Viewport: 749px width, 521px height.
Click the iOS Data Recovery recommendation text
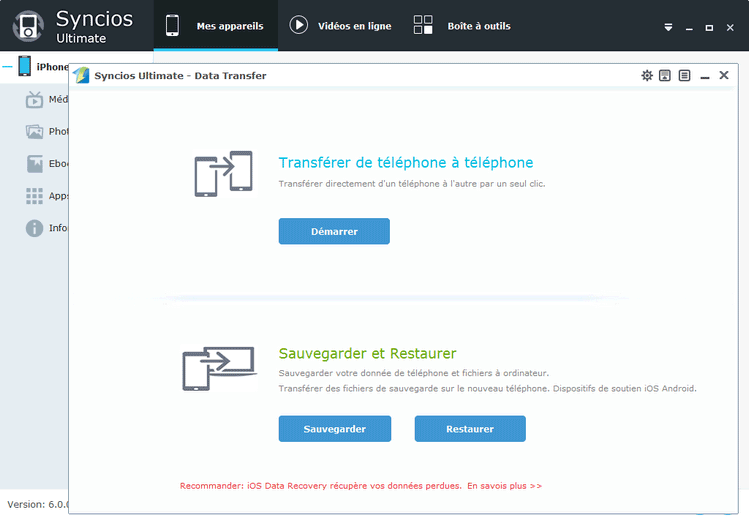(x=321, y=486)
